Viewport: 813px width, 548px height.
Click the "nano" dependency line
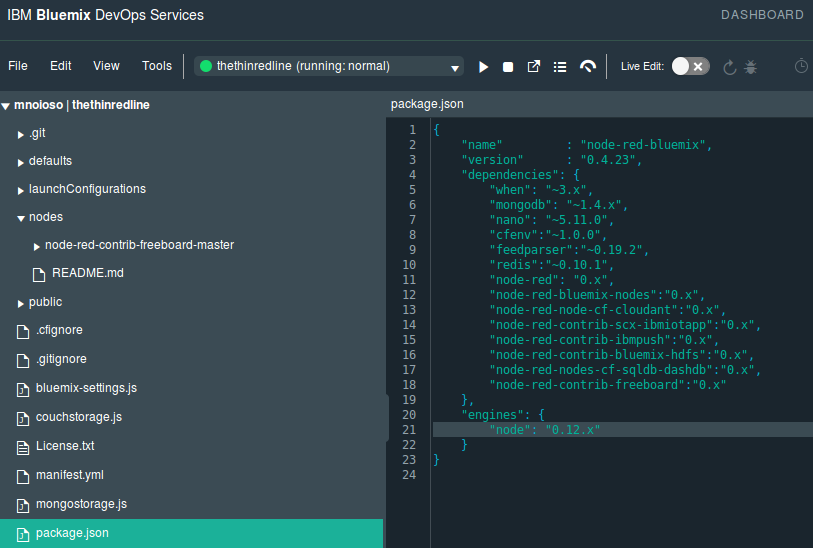tap(552, 220)
